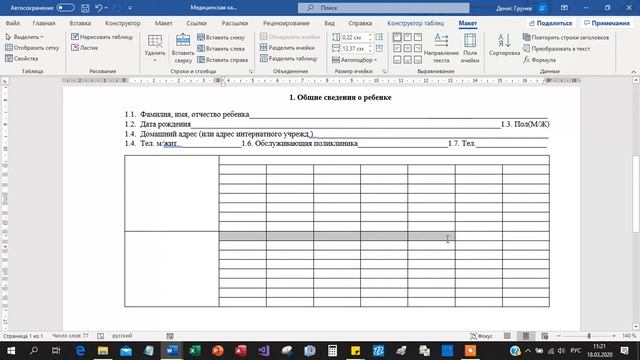
Task: Select Align Bottom Right alignment
Action: [x=418, y=60]
